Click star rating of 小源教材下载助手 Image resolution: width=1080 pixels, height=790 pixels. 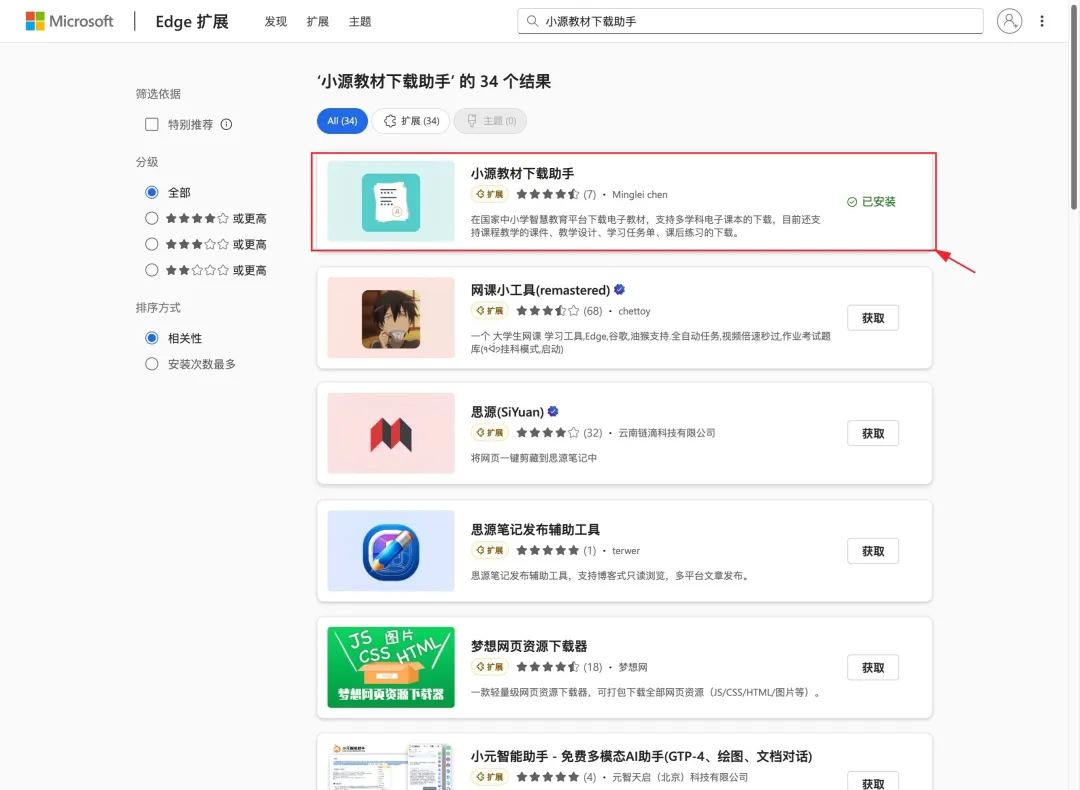coord(548,194)
